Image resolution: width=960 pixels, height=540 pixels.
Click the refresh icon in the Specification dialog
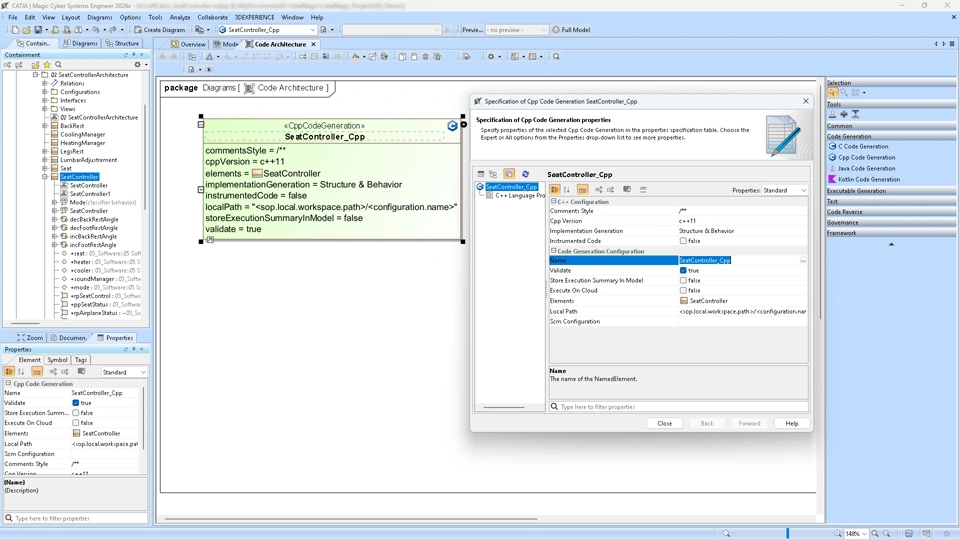525,174
